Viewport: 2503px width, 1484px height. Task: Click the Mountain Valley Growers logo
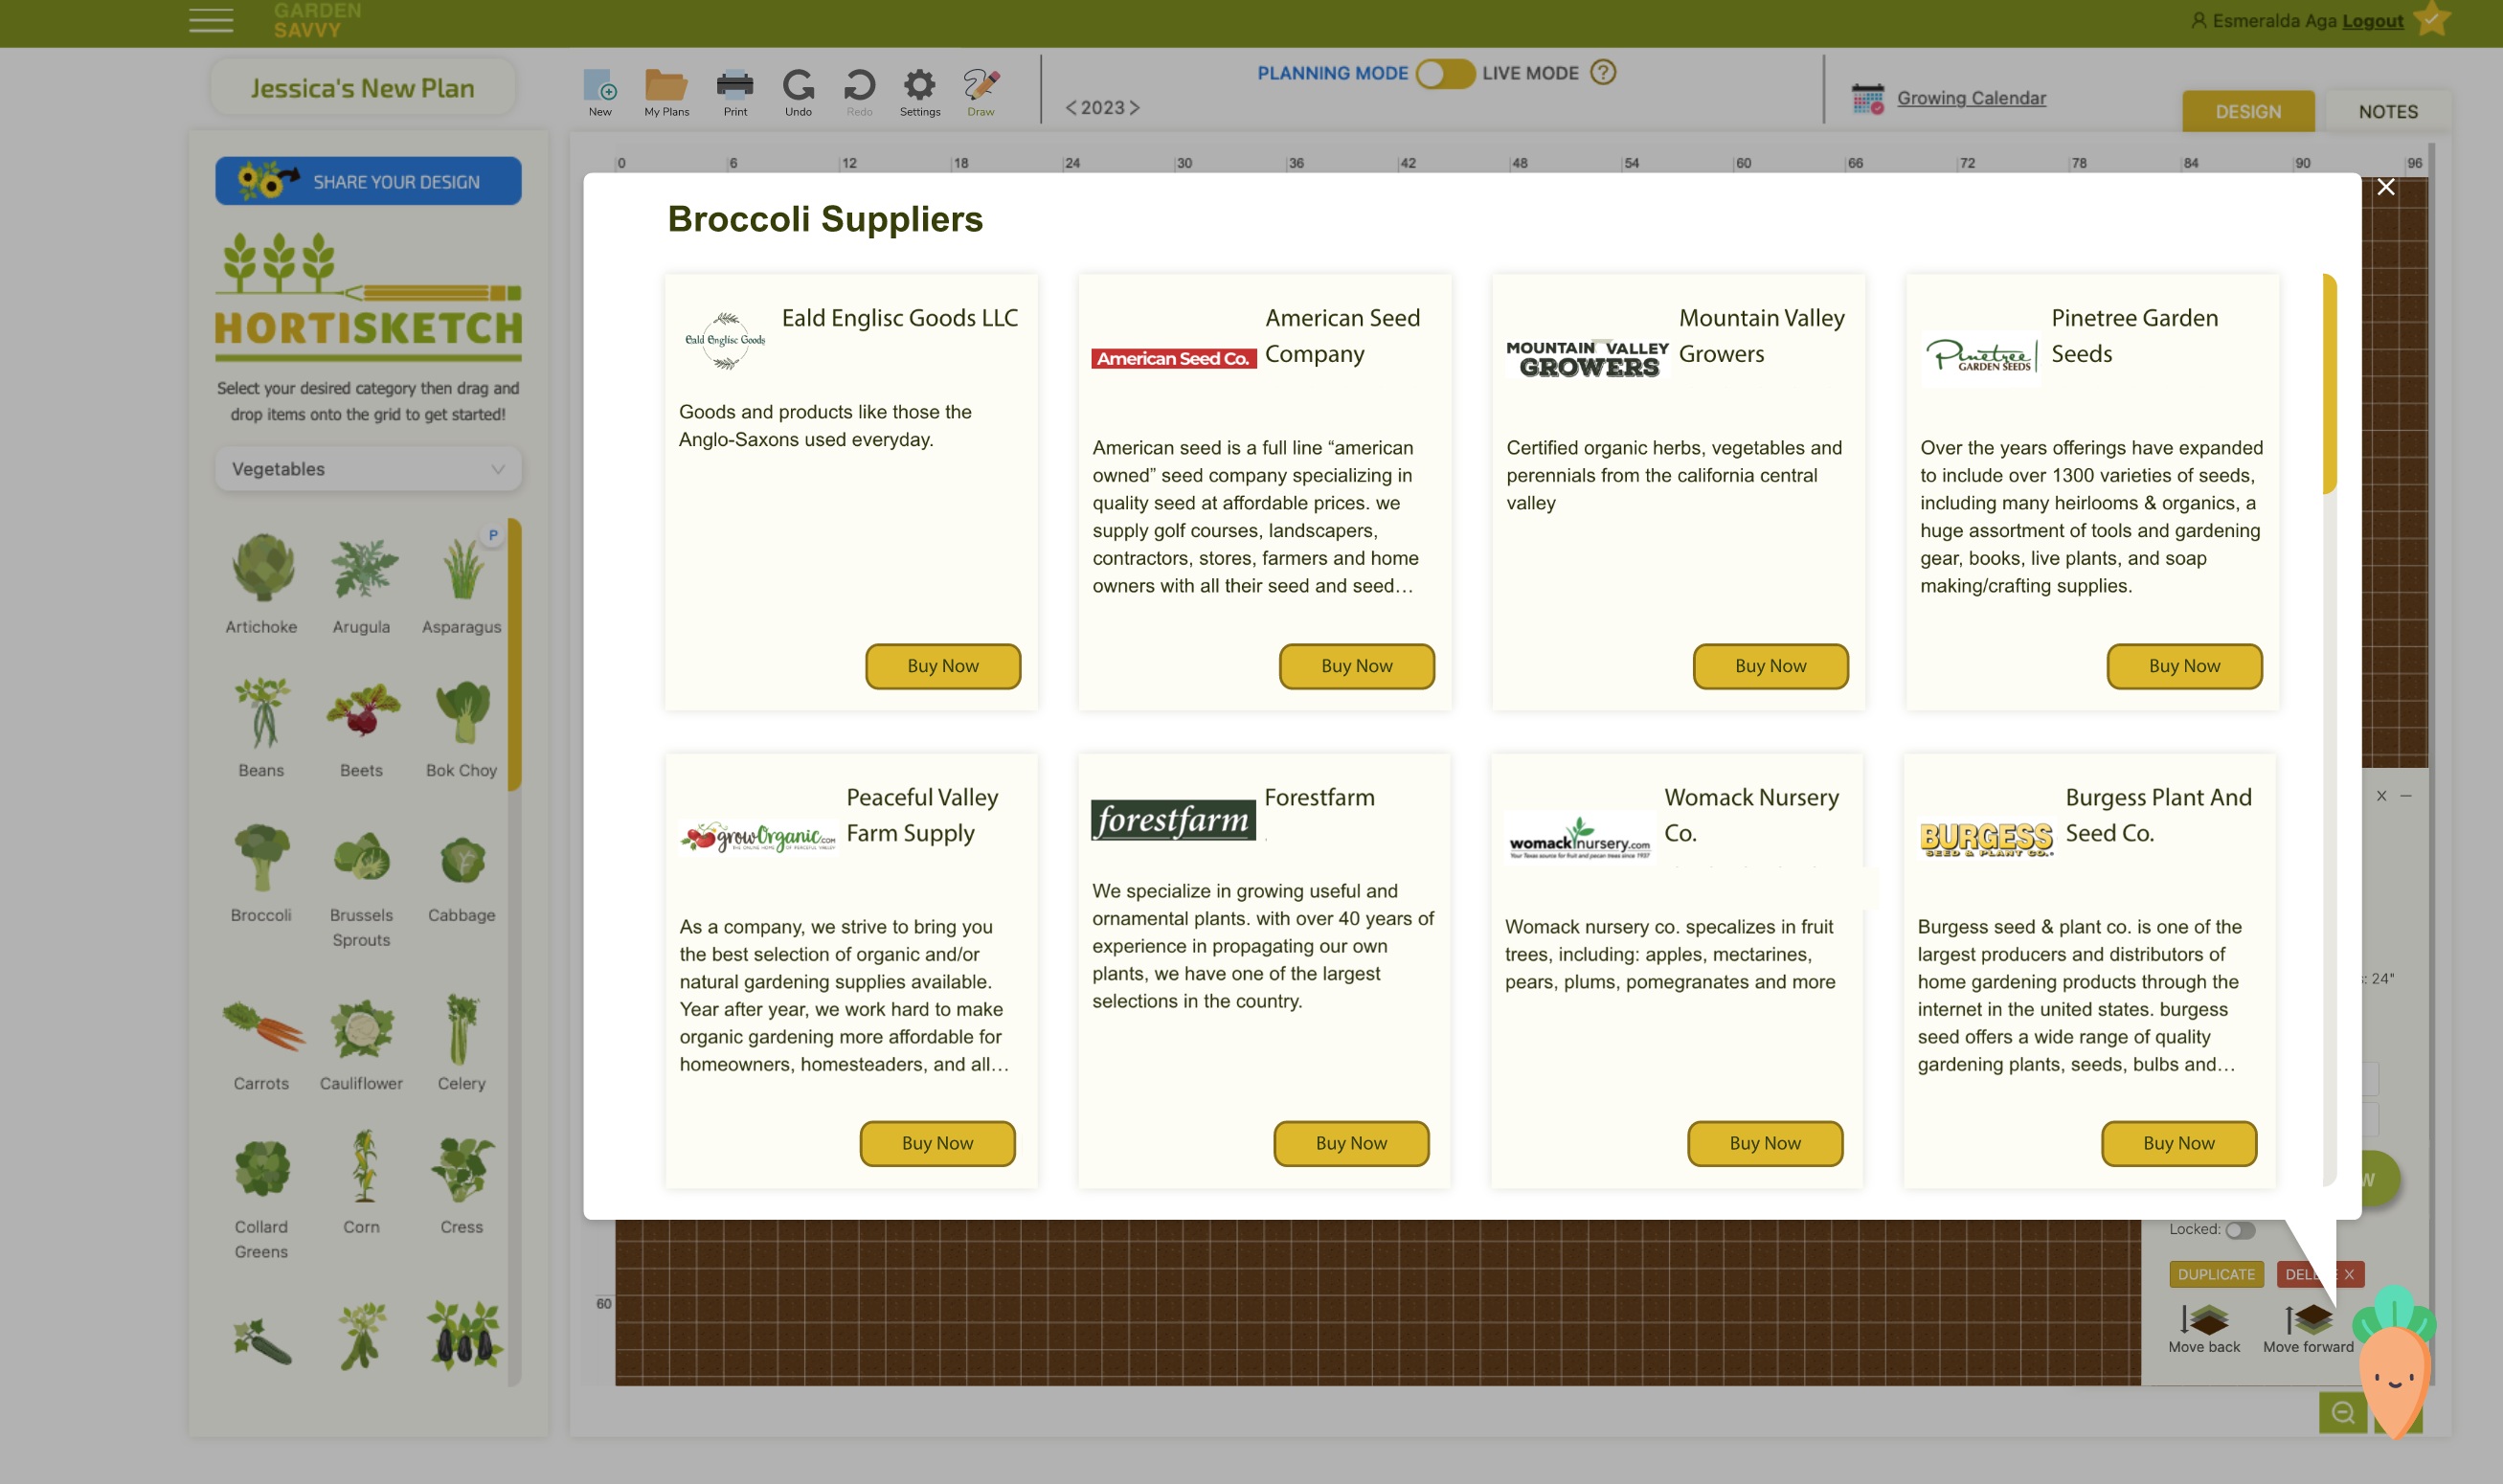[x=1587, y=359]
